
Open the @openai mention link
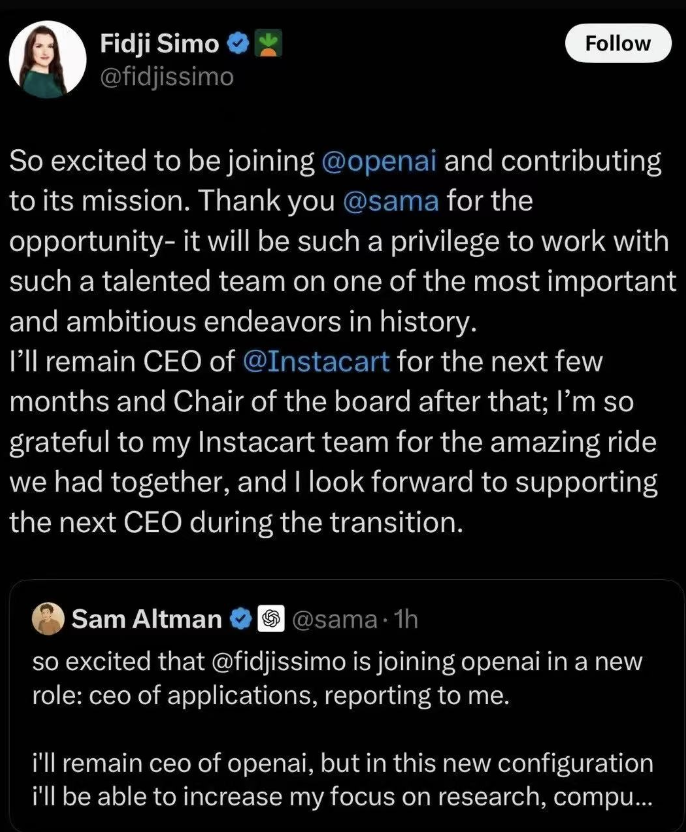click(x=384, y=161)
